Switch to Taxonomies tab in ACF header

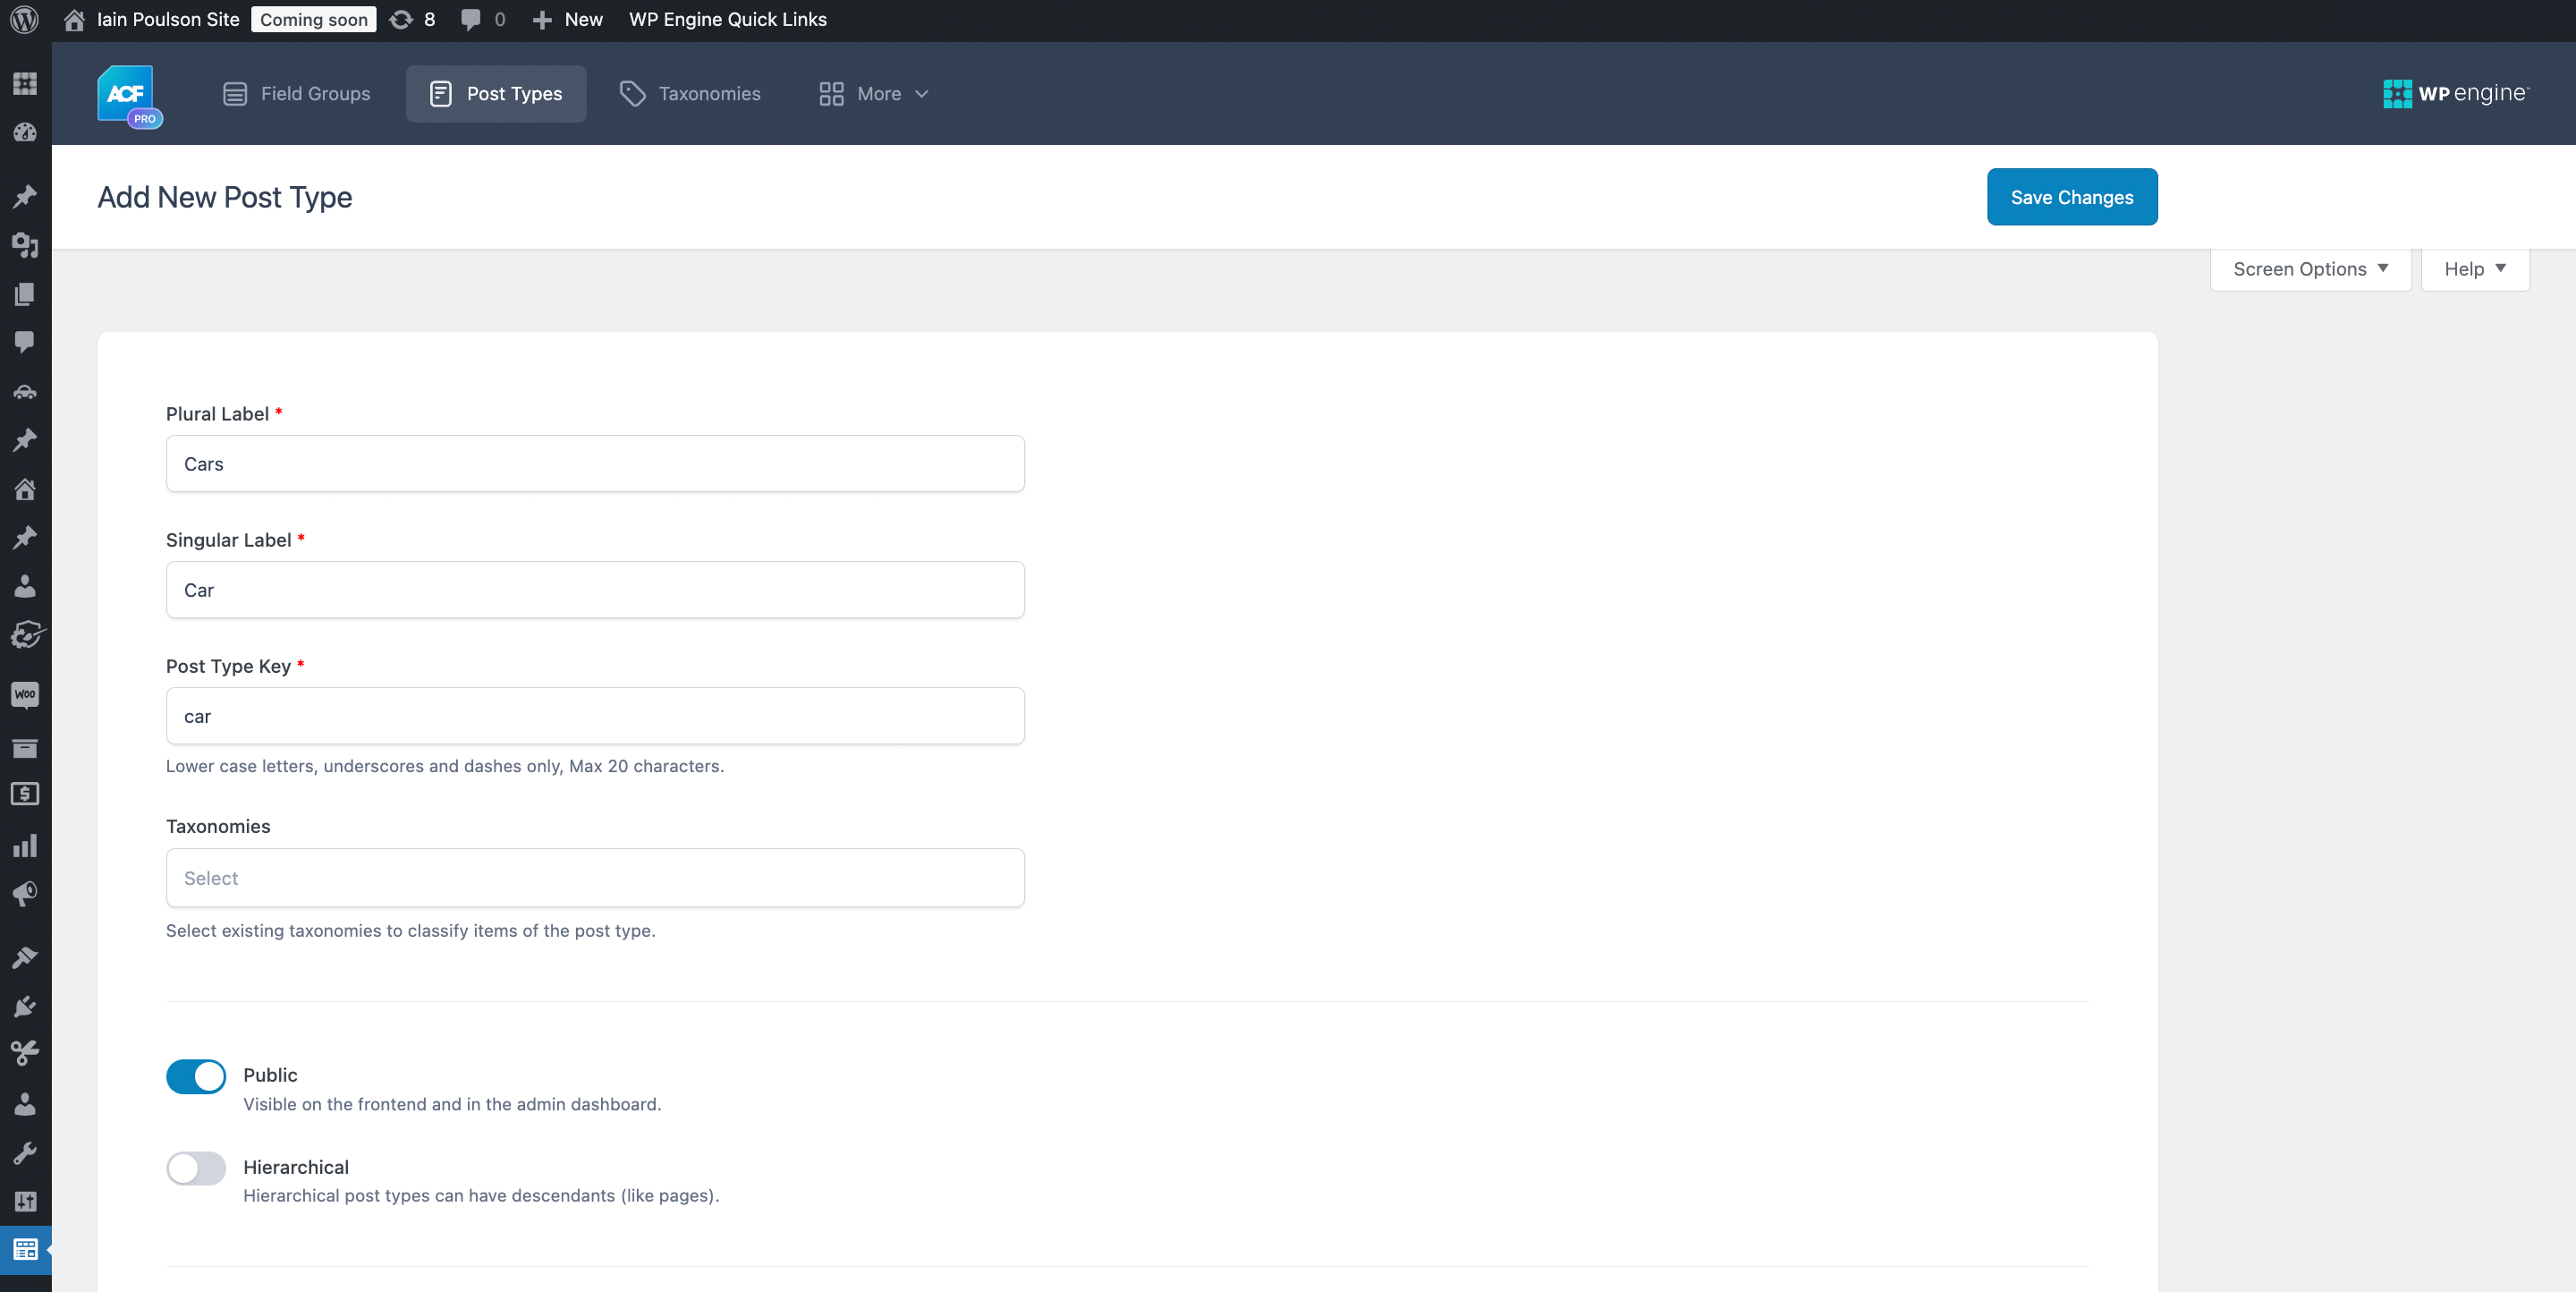point(690,94)
